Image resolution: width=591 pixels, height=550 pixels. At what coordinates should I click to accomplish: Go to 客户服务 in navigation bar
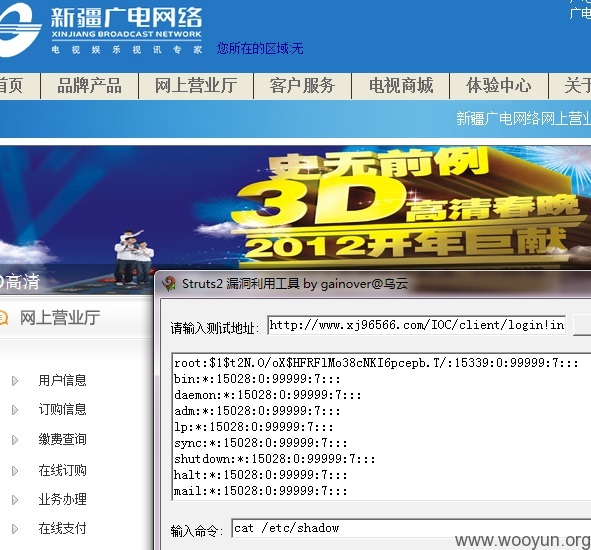302,86
